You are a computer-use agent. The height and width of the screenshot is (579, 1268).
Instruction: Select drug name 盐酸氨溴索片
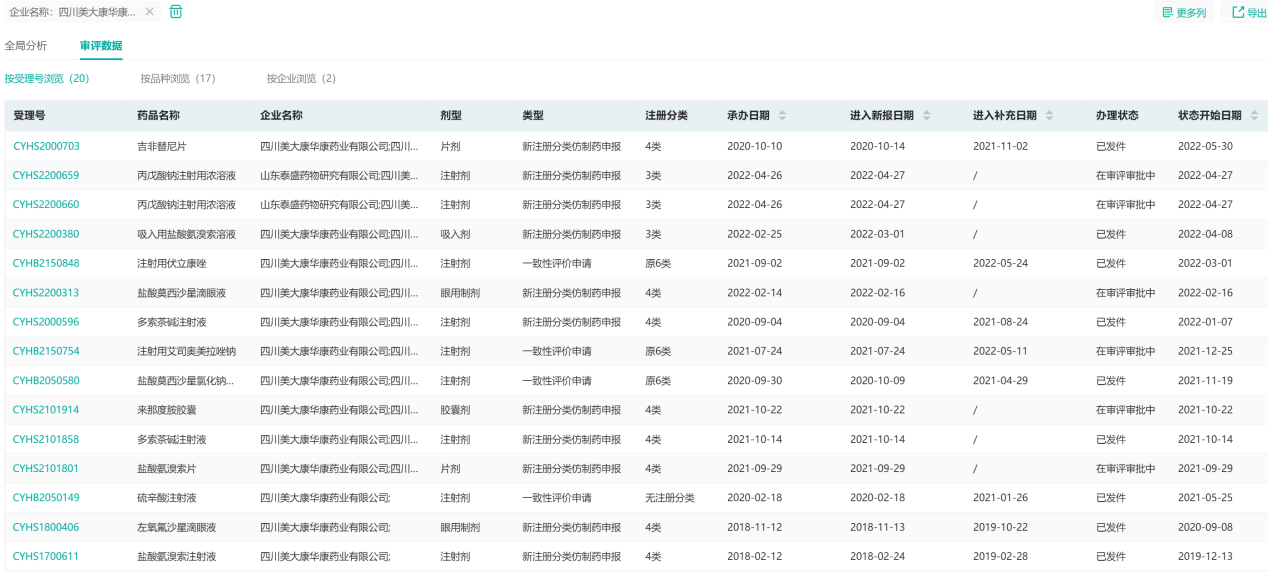(x=167, y=468)
